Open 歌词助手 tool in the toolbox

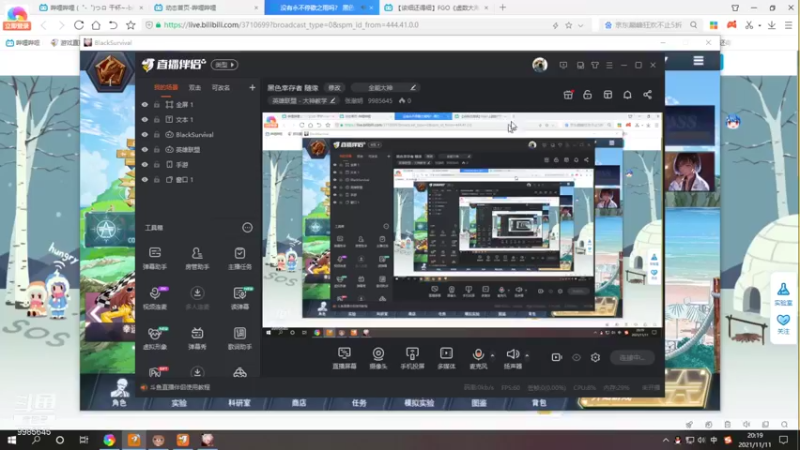coord(239,338)
